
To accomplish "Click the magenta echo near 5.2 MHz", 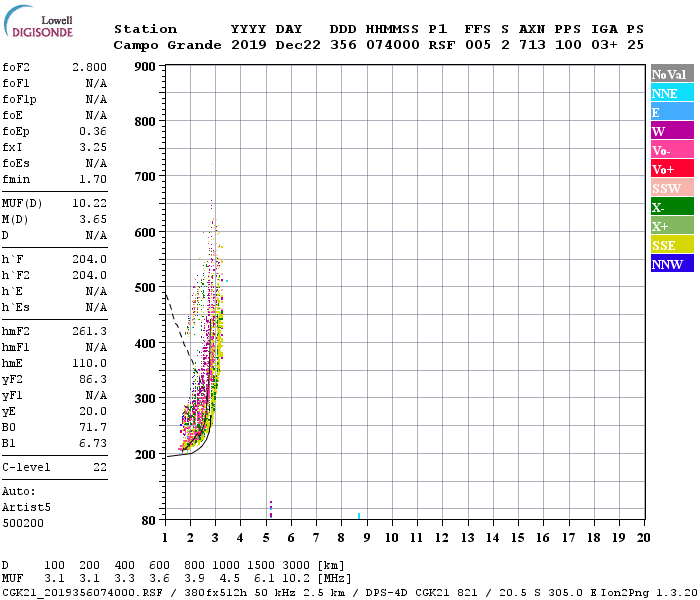I will tap(271, 509).
